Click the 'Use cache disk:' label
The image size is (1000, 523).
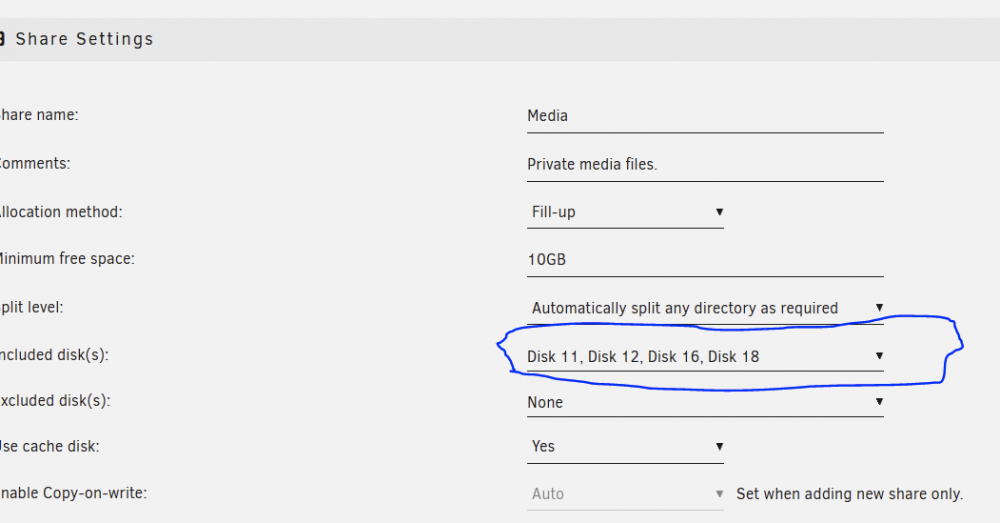pos(49,446)
